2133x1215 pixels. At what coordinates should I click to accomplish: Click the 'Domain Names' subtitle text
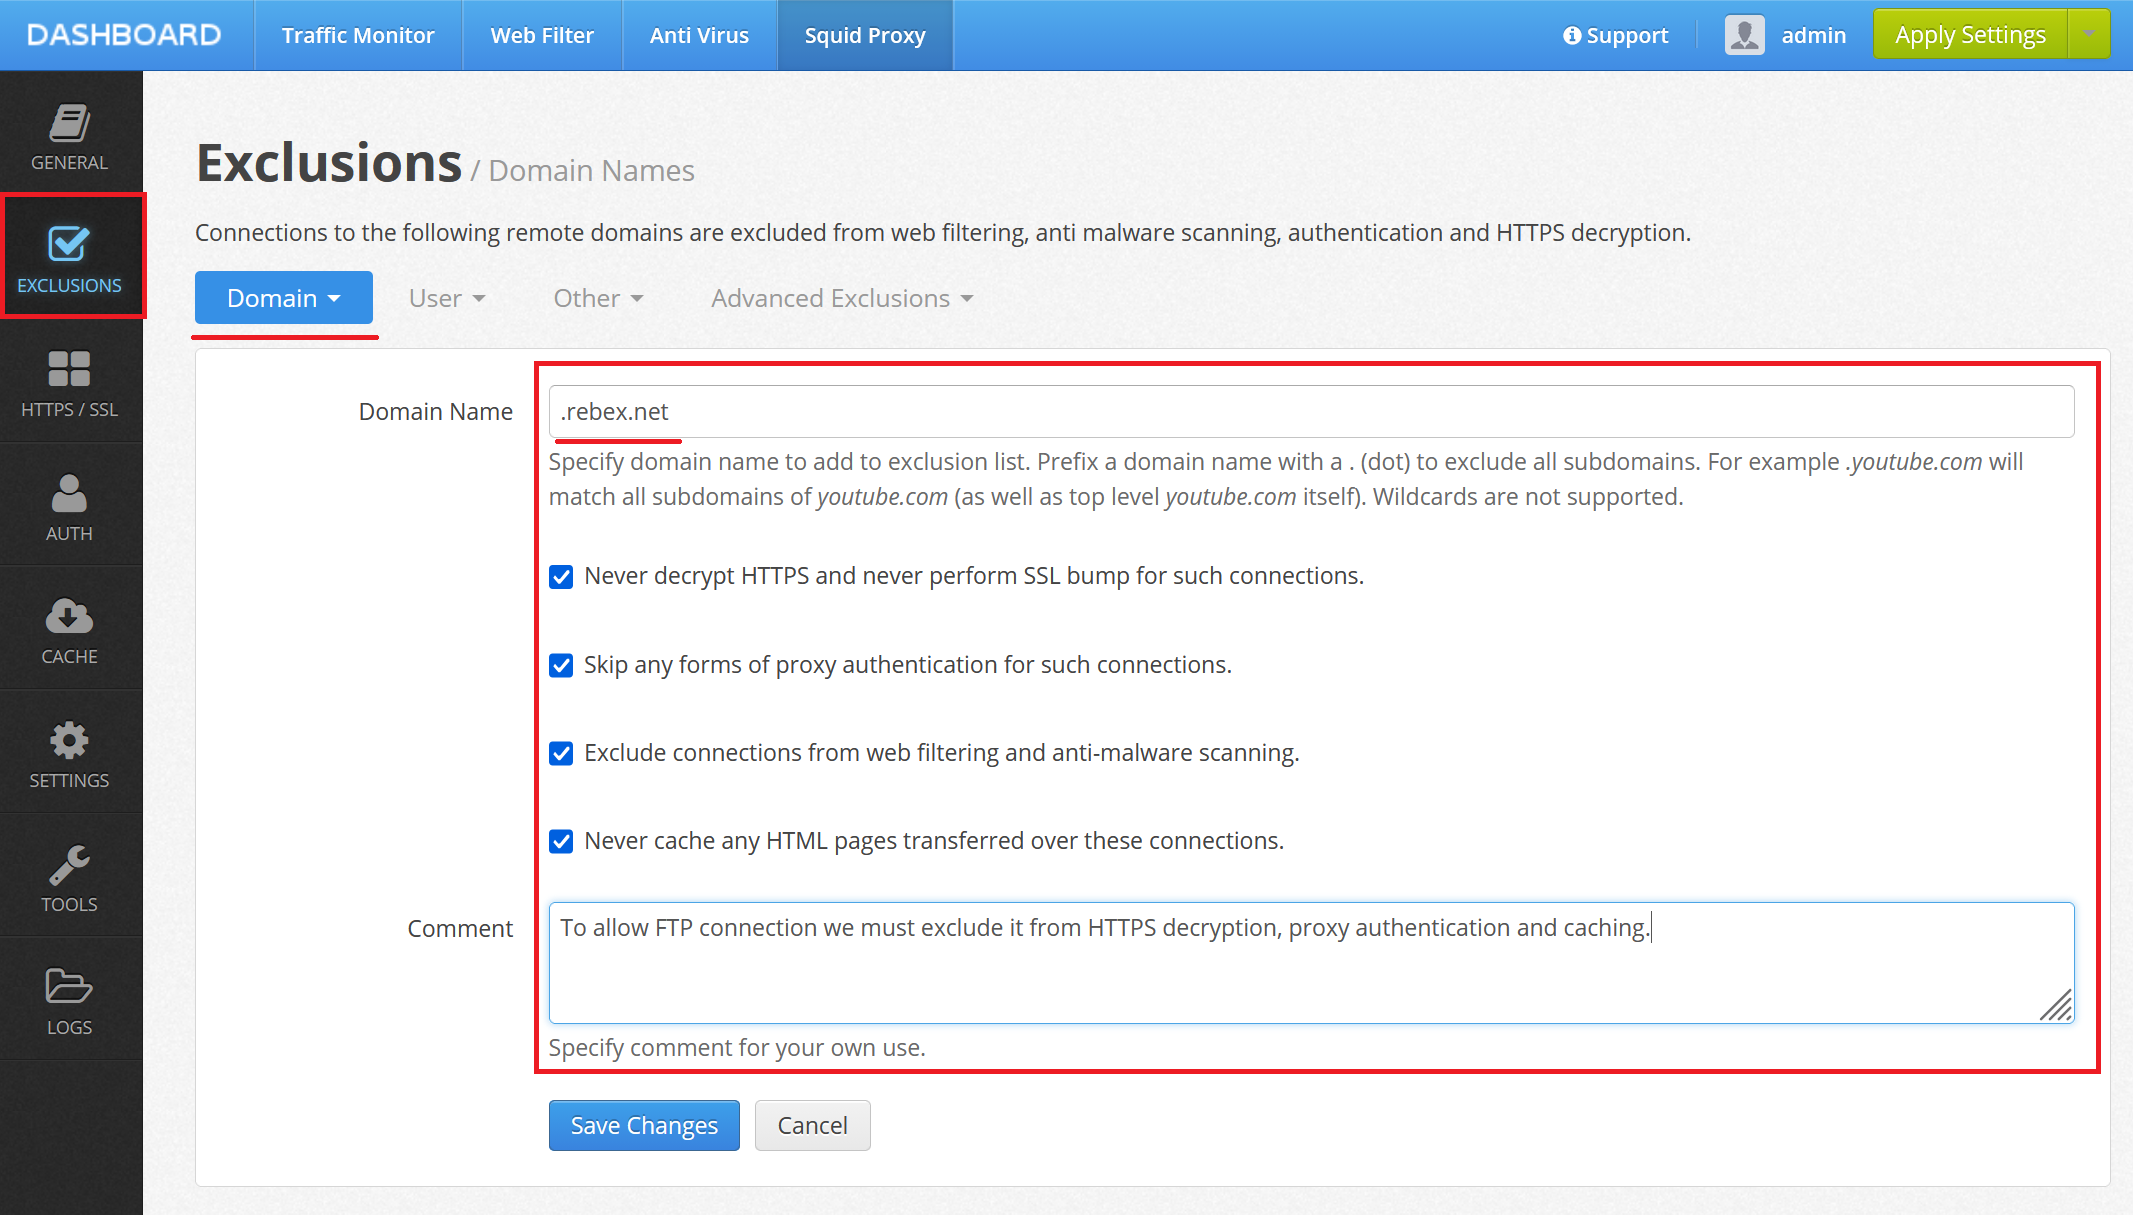(591, 171)
